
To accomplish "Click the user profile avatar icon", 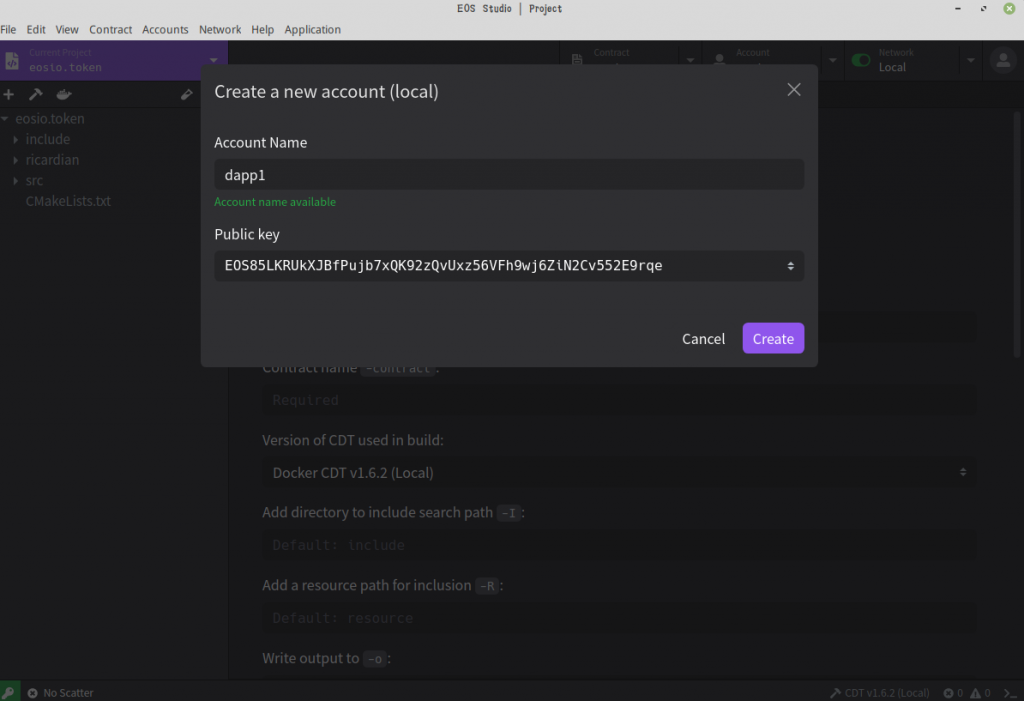I will (x=1003, y=61).
